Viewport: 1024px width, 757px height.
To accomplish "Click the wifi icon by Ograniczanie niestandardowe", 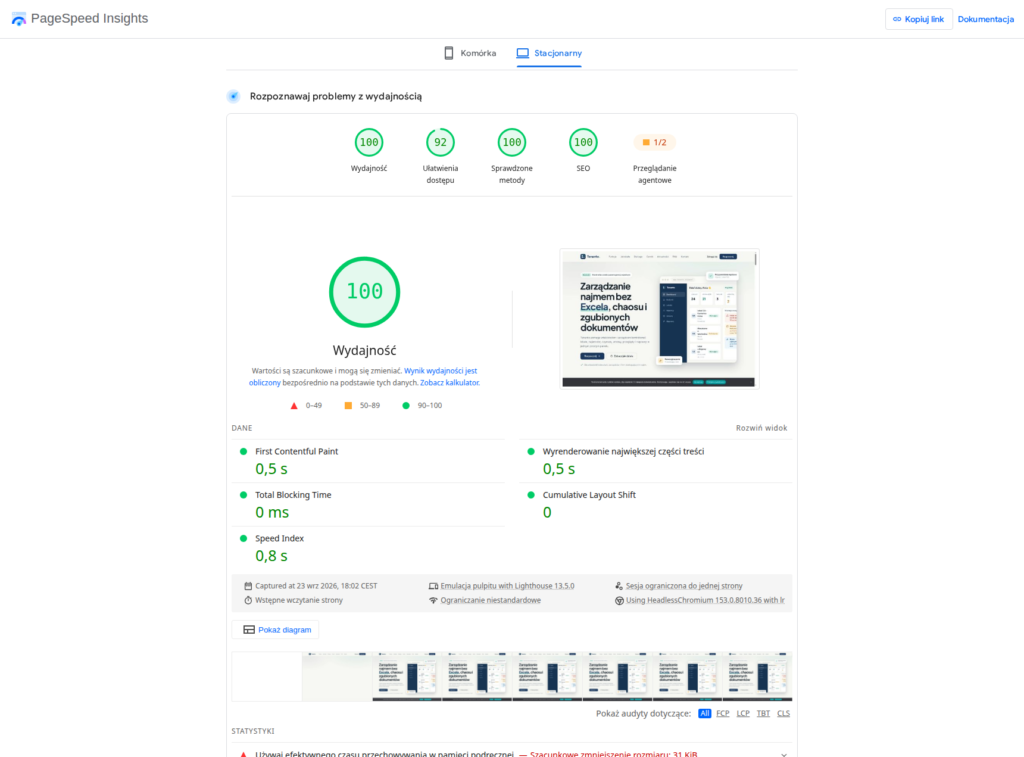I will (433, 600).
